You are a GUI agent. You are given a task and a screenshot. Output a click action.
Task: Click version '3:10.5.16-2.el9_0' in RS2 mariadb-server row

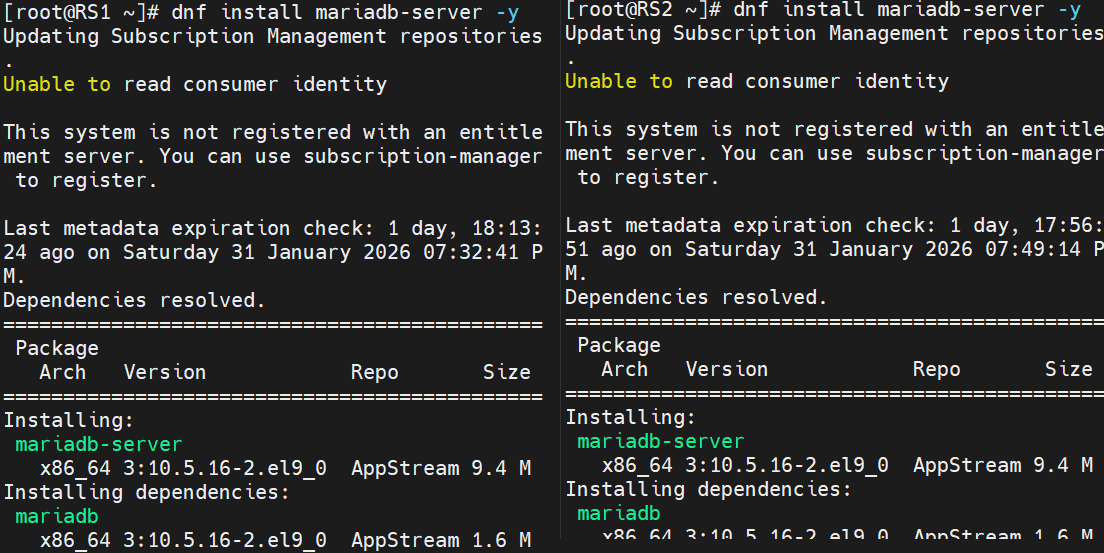coord(786,464)
